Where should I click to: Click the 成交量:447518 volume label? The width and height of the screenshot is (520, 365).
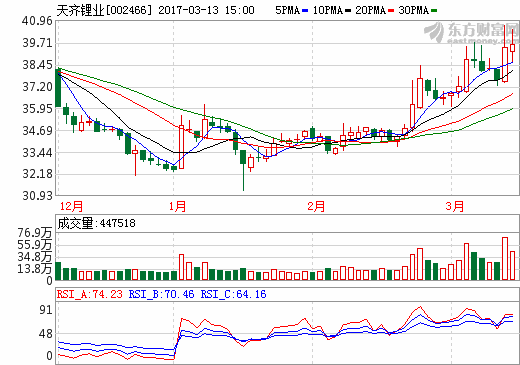click(97, 223)
